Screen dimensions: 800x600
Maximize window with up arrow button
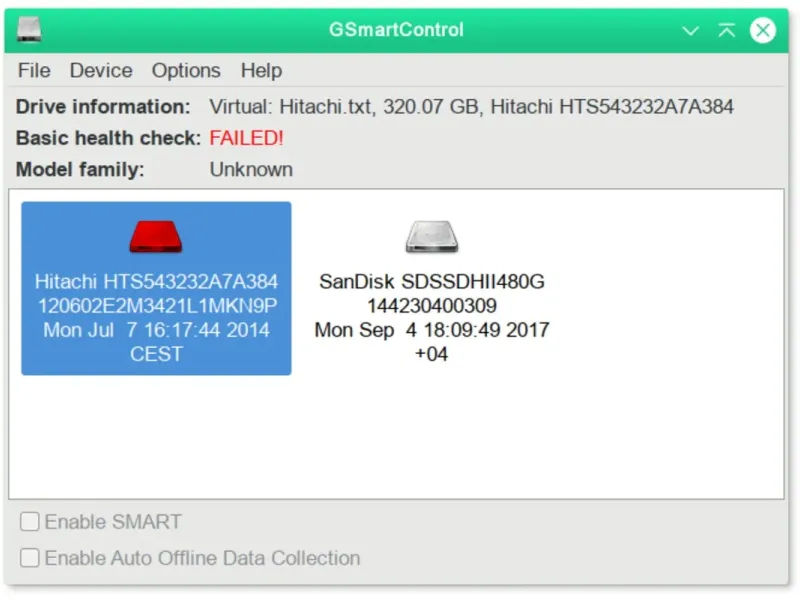coord(727,30)
